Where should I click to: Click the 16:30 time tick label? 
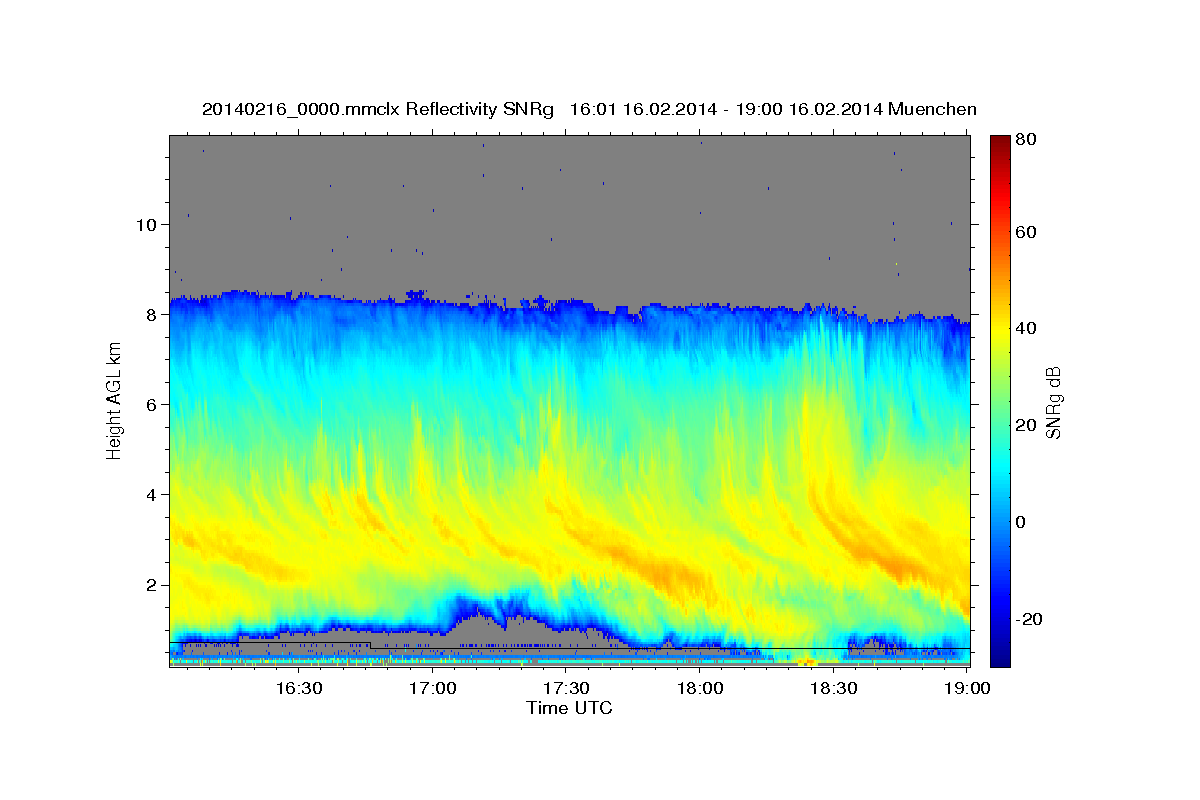pyautogui.click(x=300, y=688)
